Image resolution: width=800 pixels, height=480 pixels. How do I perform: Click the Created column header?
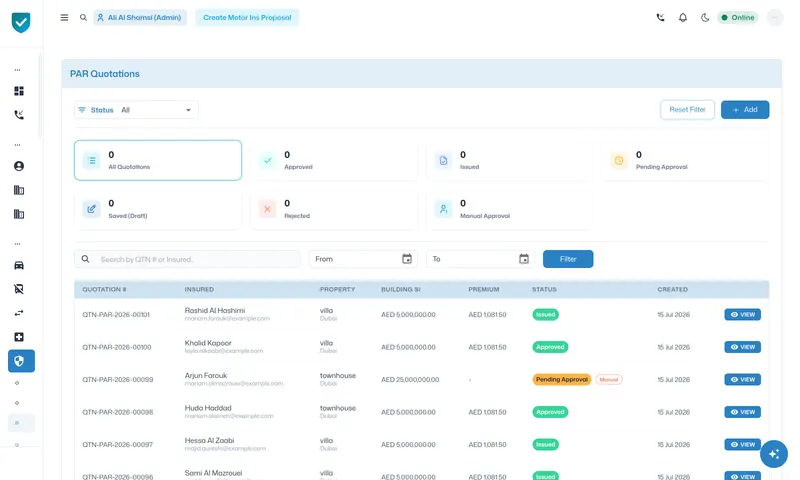pos(672,289)
